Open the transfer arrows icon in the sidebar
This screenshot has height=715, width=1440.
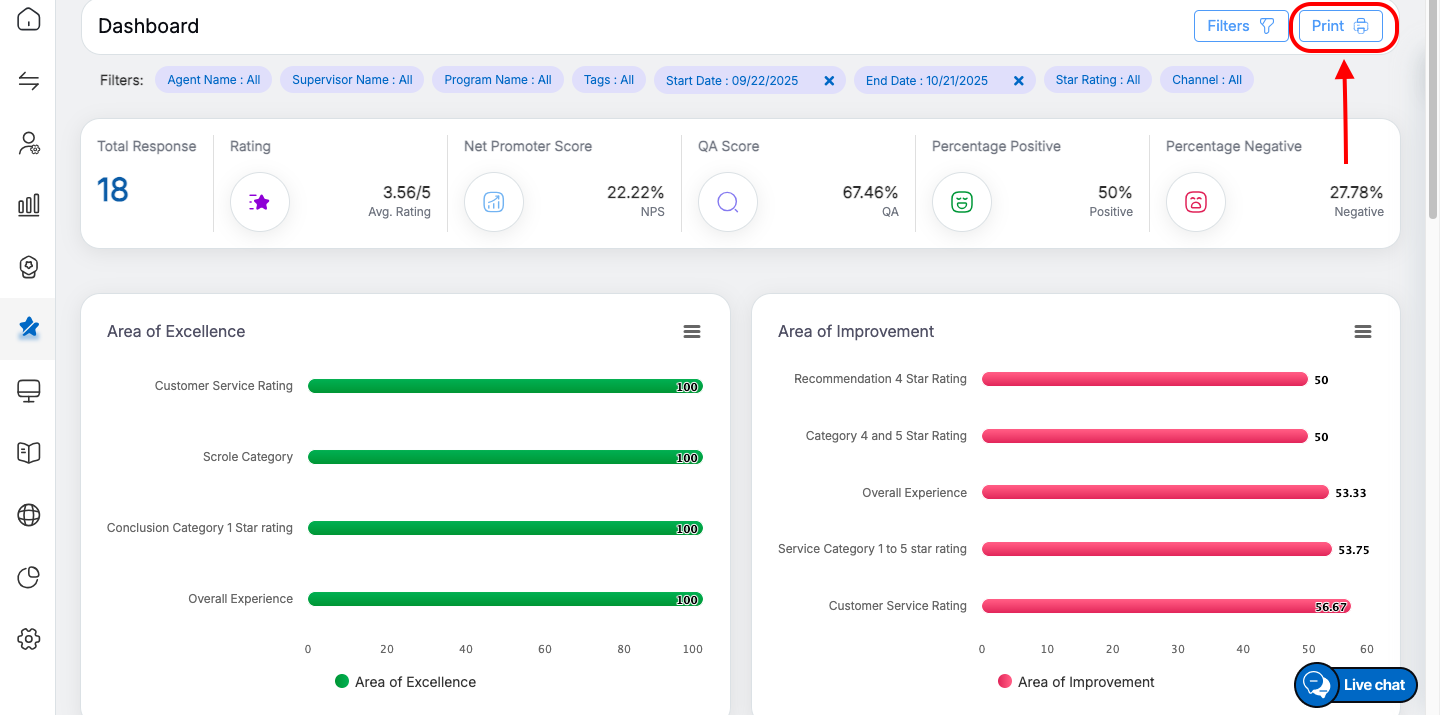point(28,81)
